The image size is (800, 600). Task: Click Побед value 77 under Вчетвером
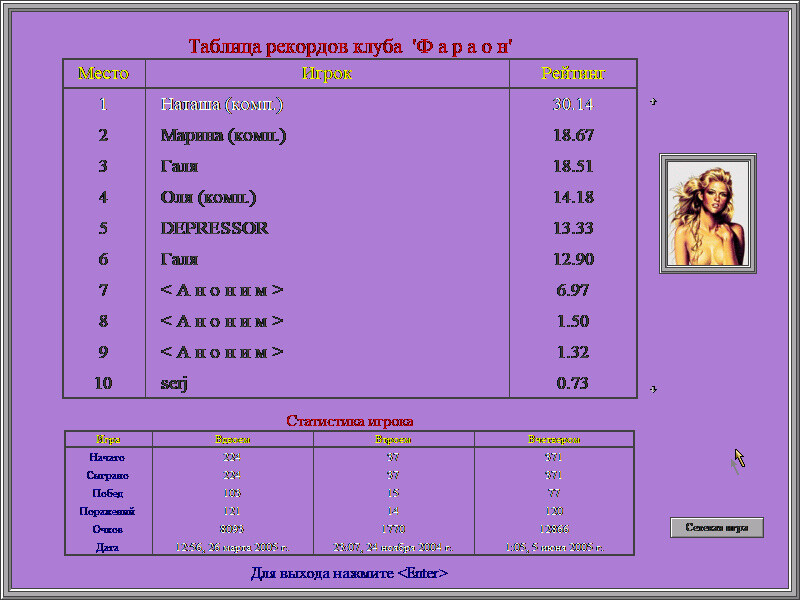[x=554, y=493]
